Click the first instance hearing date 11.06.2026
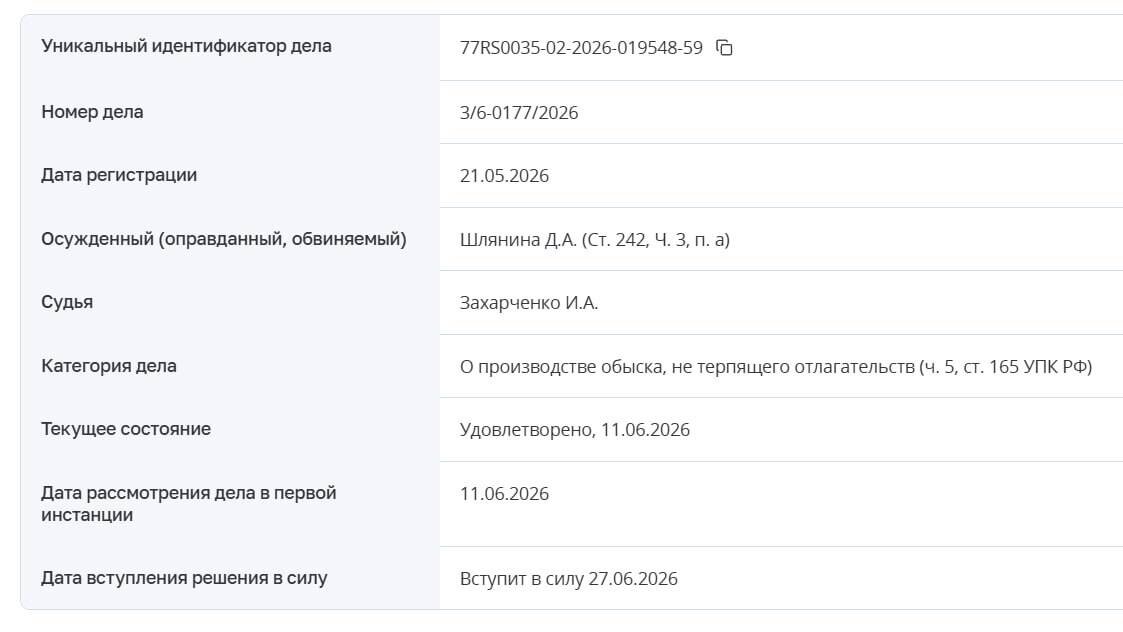 [504, 494]
